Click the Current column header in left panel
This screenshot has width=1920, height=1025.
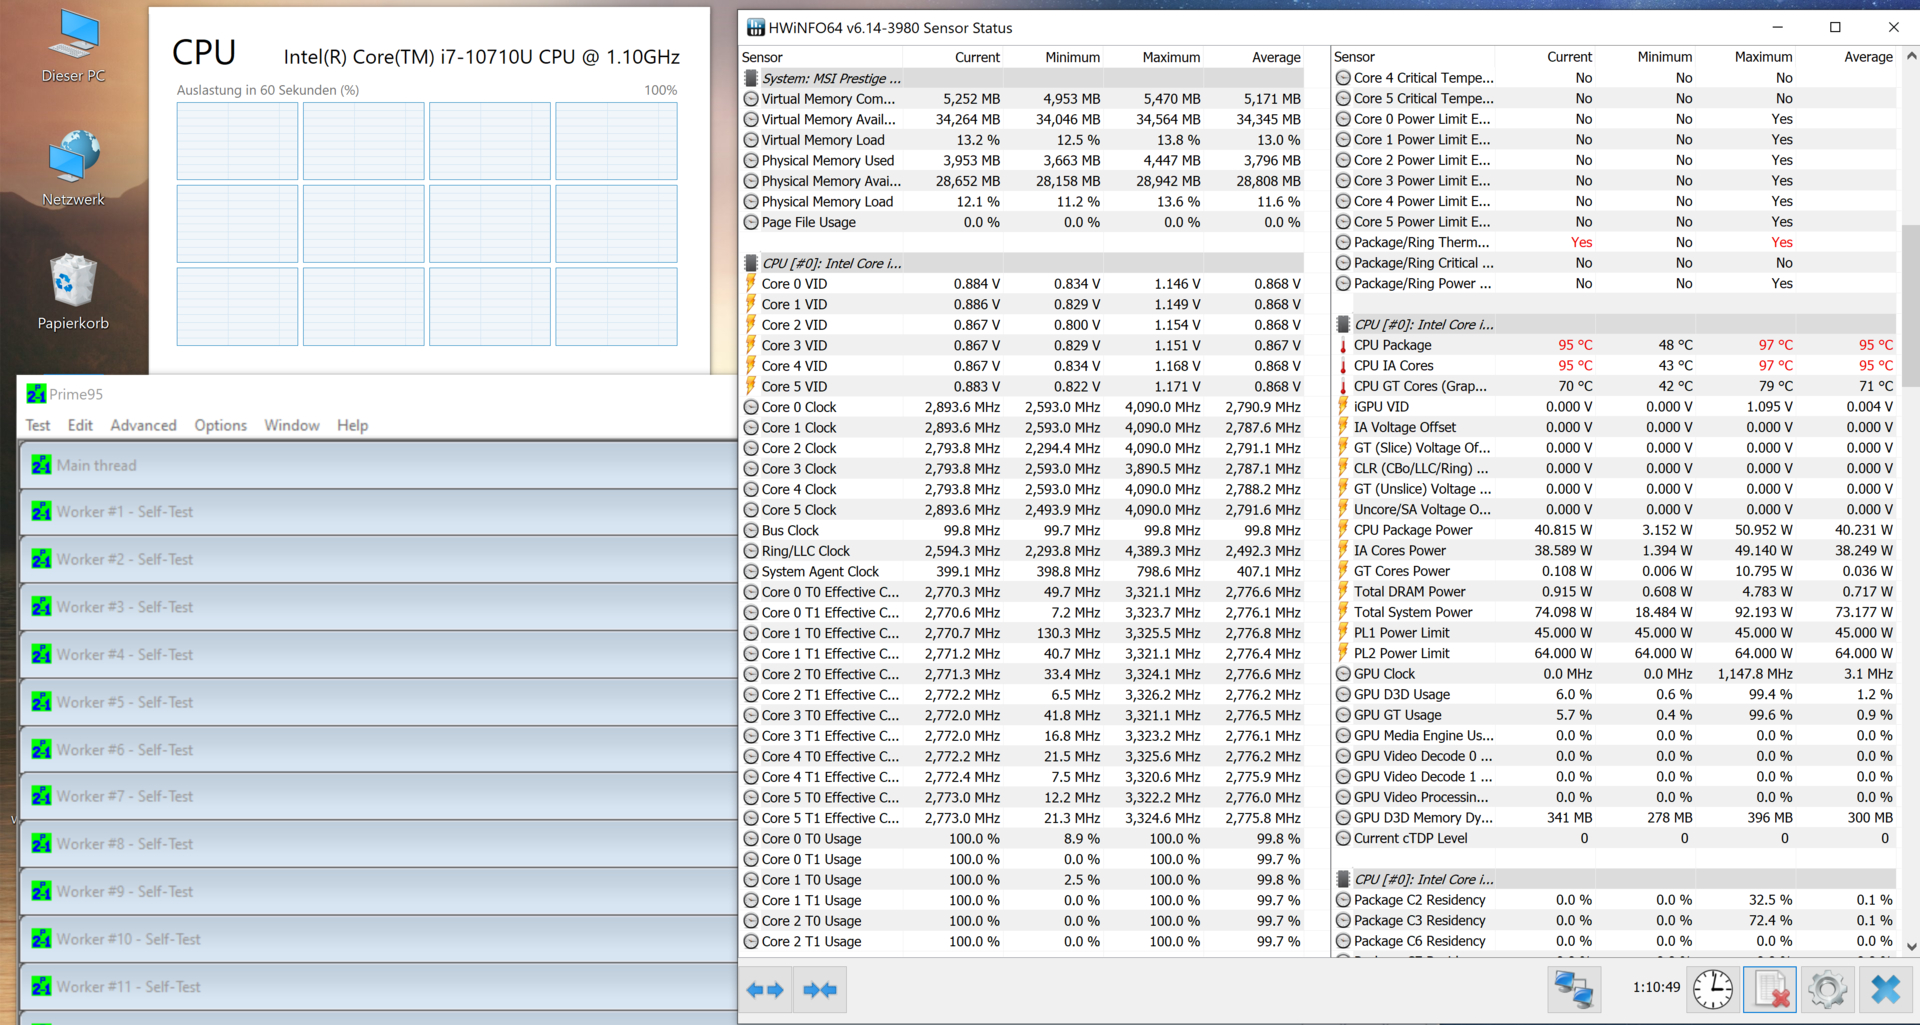(976, 57)
